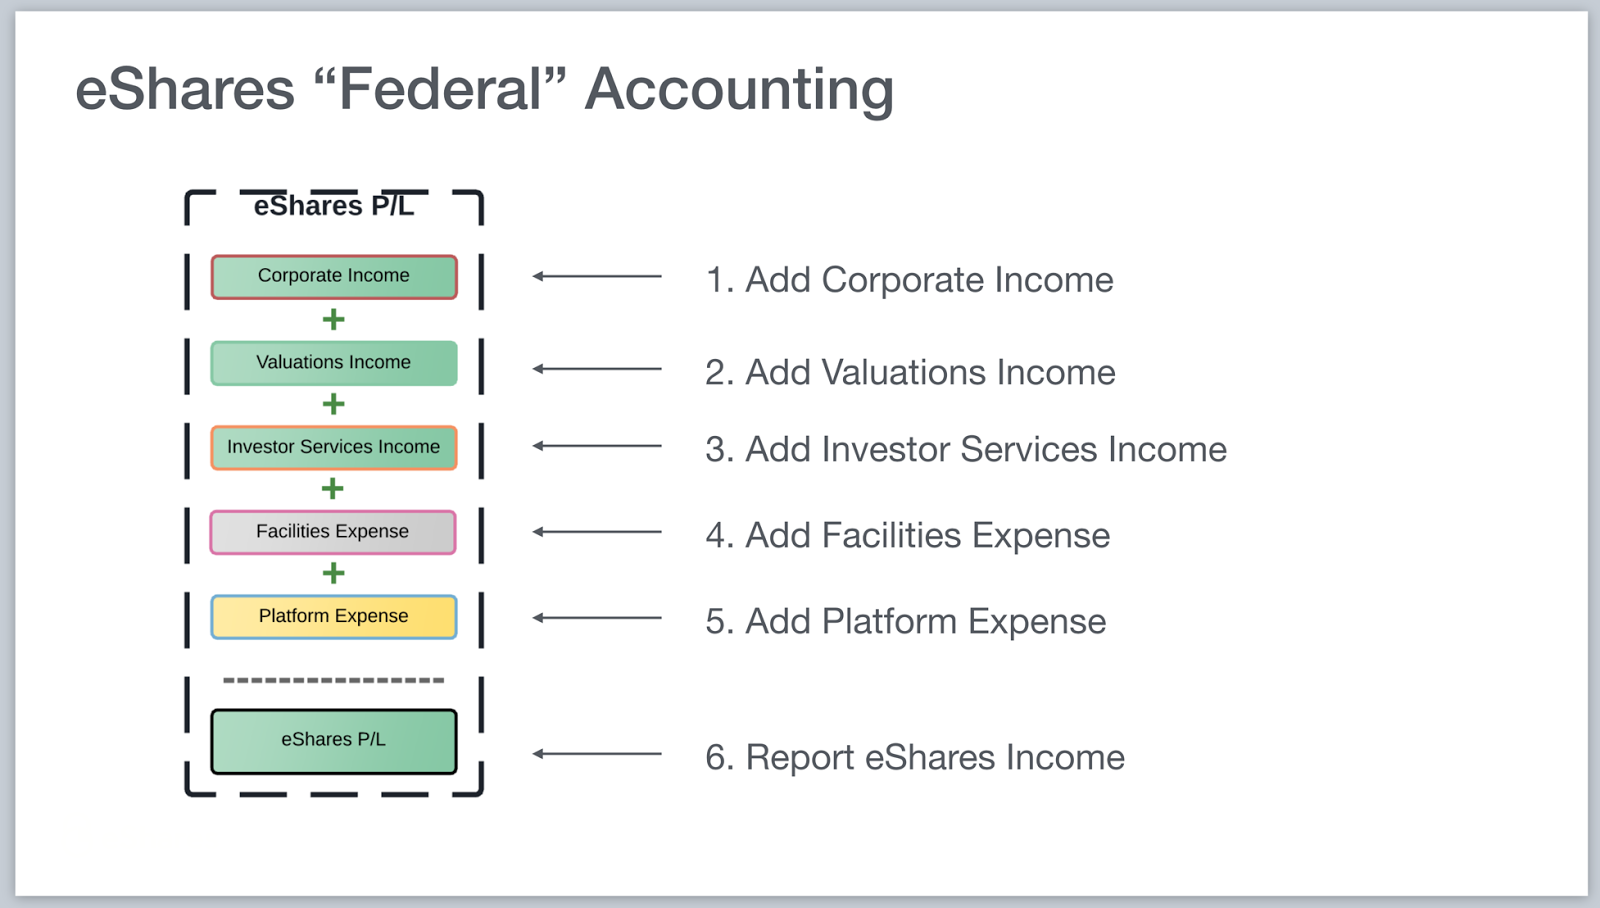Click the plus sign above Platform Expense

coord(333,573)
